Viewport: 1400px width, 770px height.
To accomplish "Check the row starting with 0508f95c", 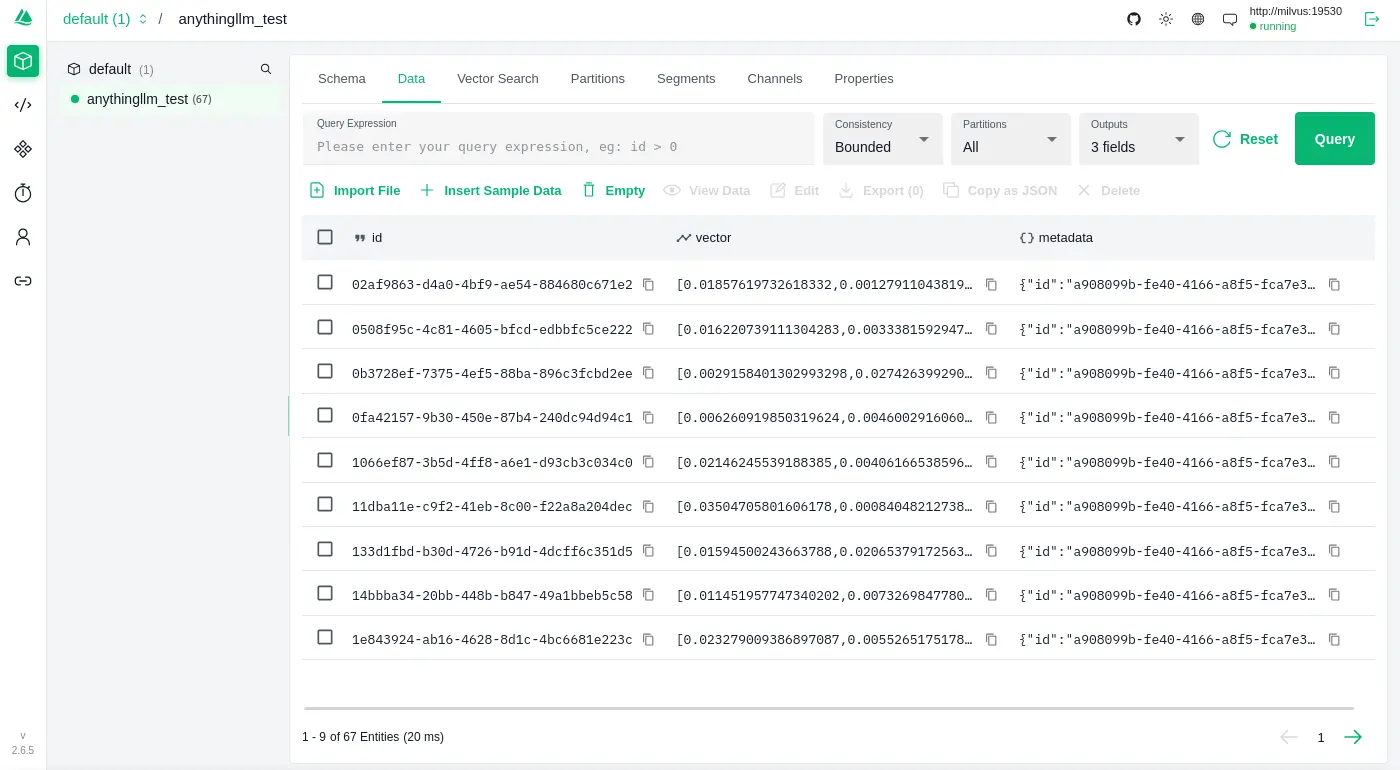I will coord(325,327).
